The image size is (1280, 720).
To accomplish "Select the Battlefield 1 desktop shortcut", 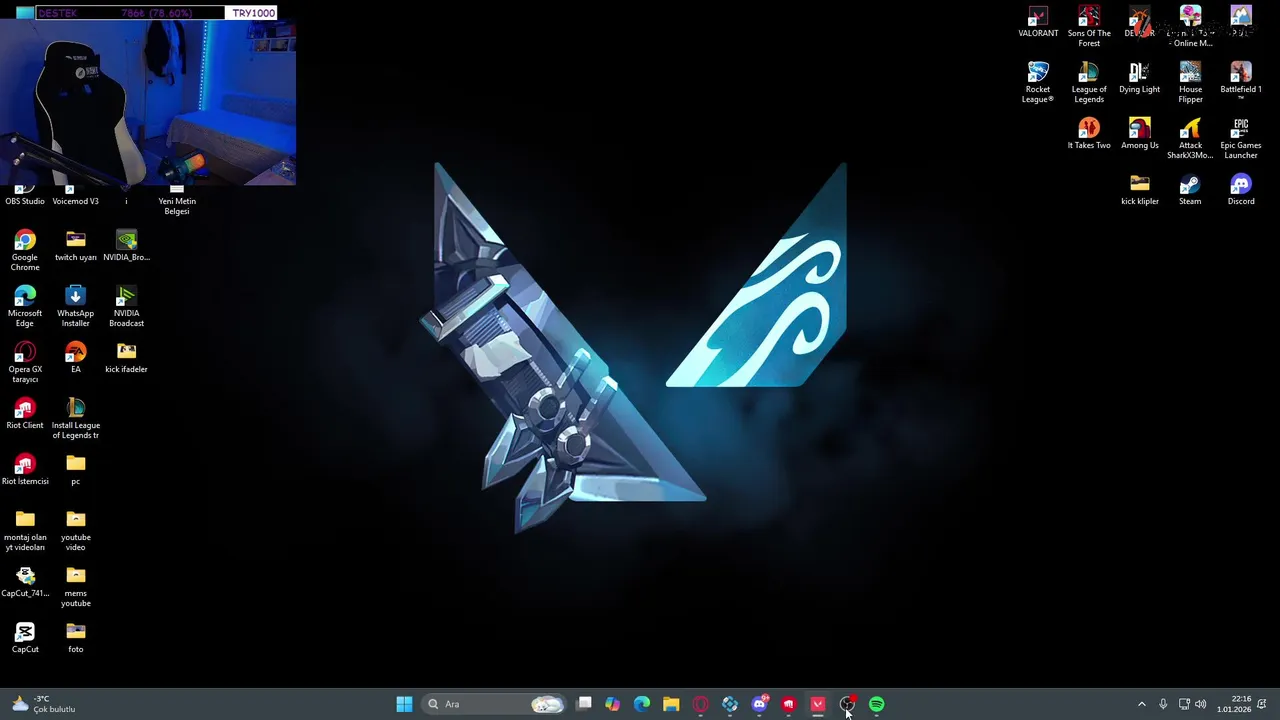I will (1241, 81).
